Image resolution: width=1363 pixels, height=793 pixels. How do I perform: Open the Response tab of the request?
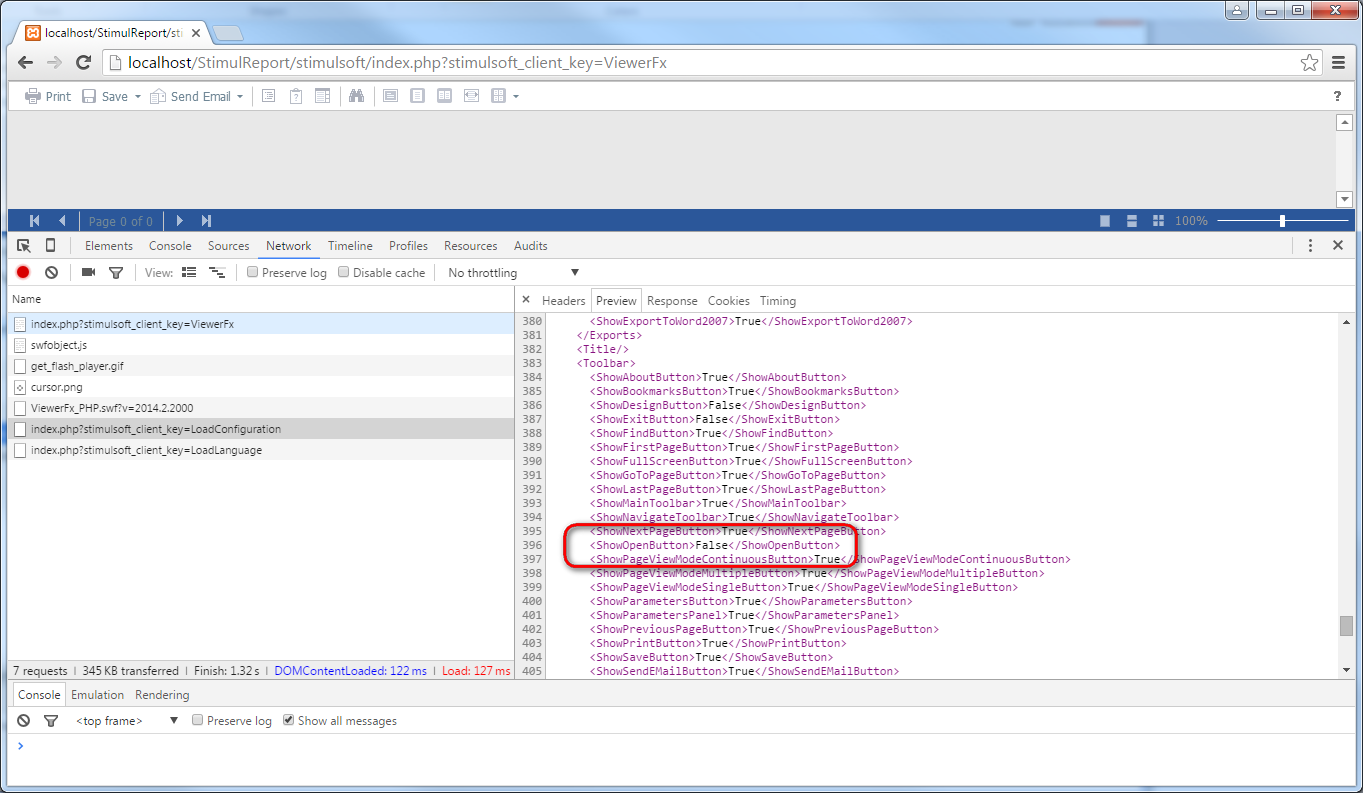pos(672,301)
